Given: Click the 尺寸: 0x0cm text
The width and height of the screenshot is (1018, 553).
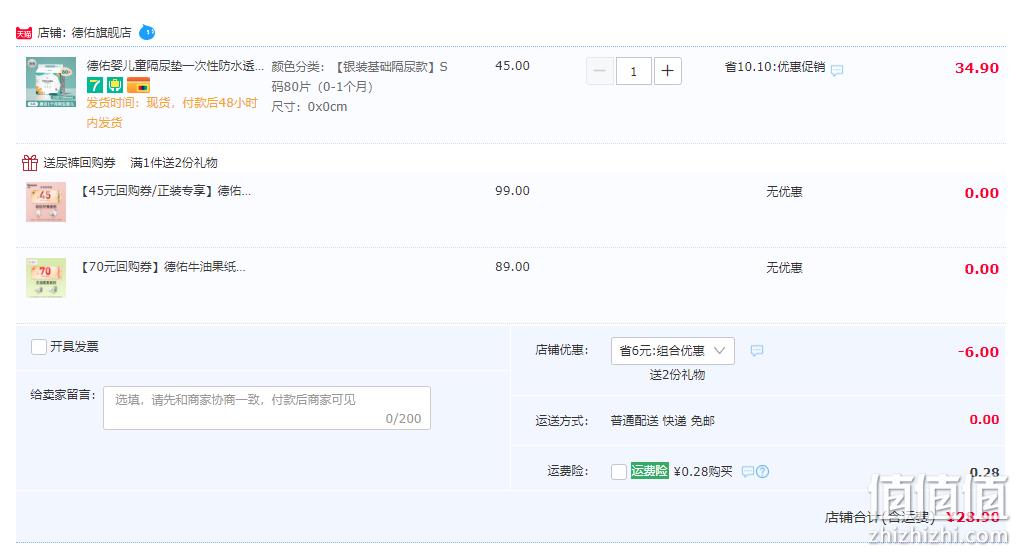Looking at the screenshot, I should point(309,106).
